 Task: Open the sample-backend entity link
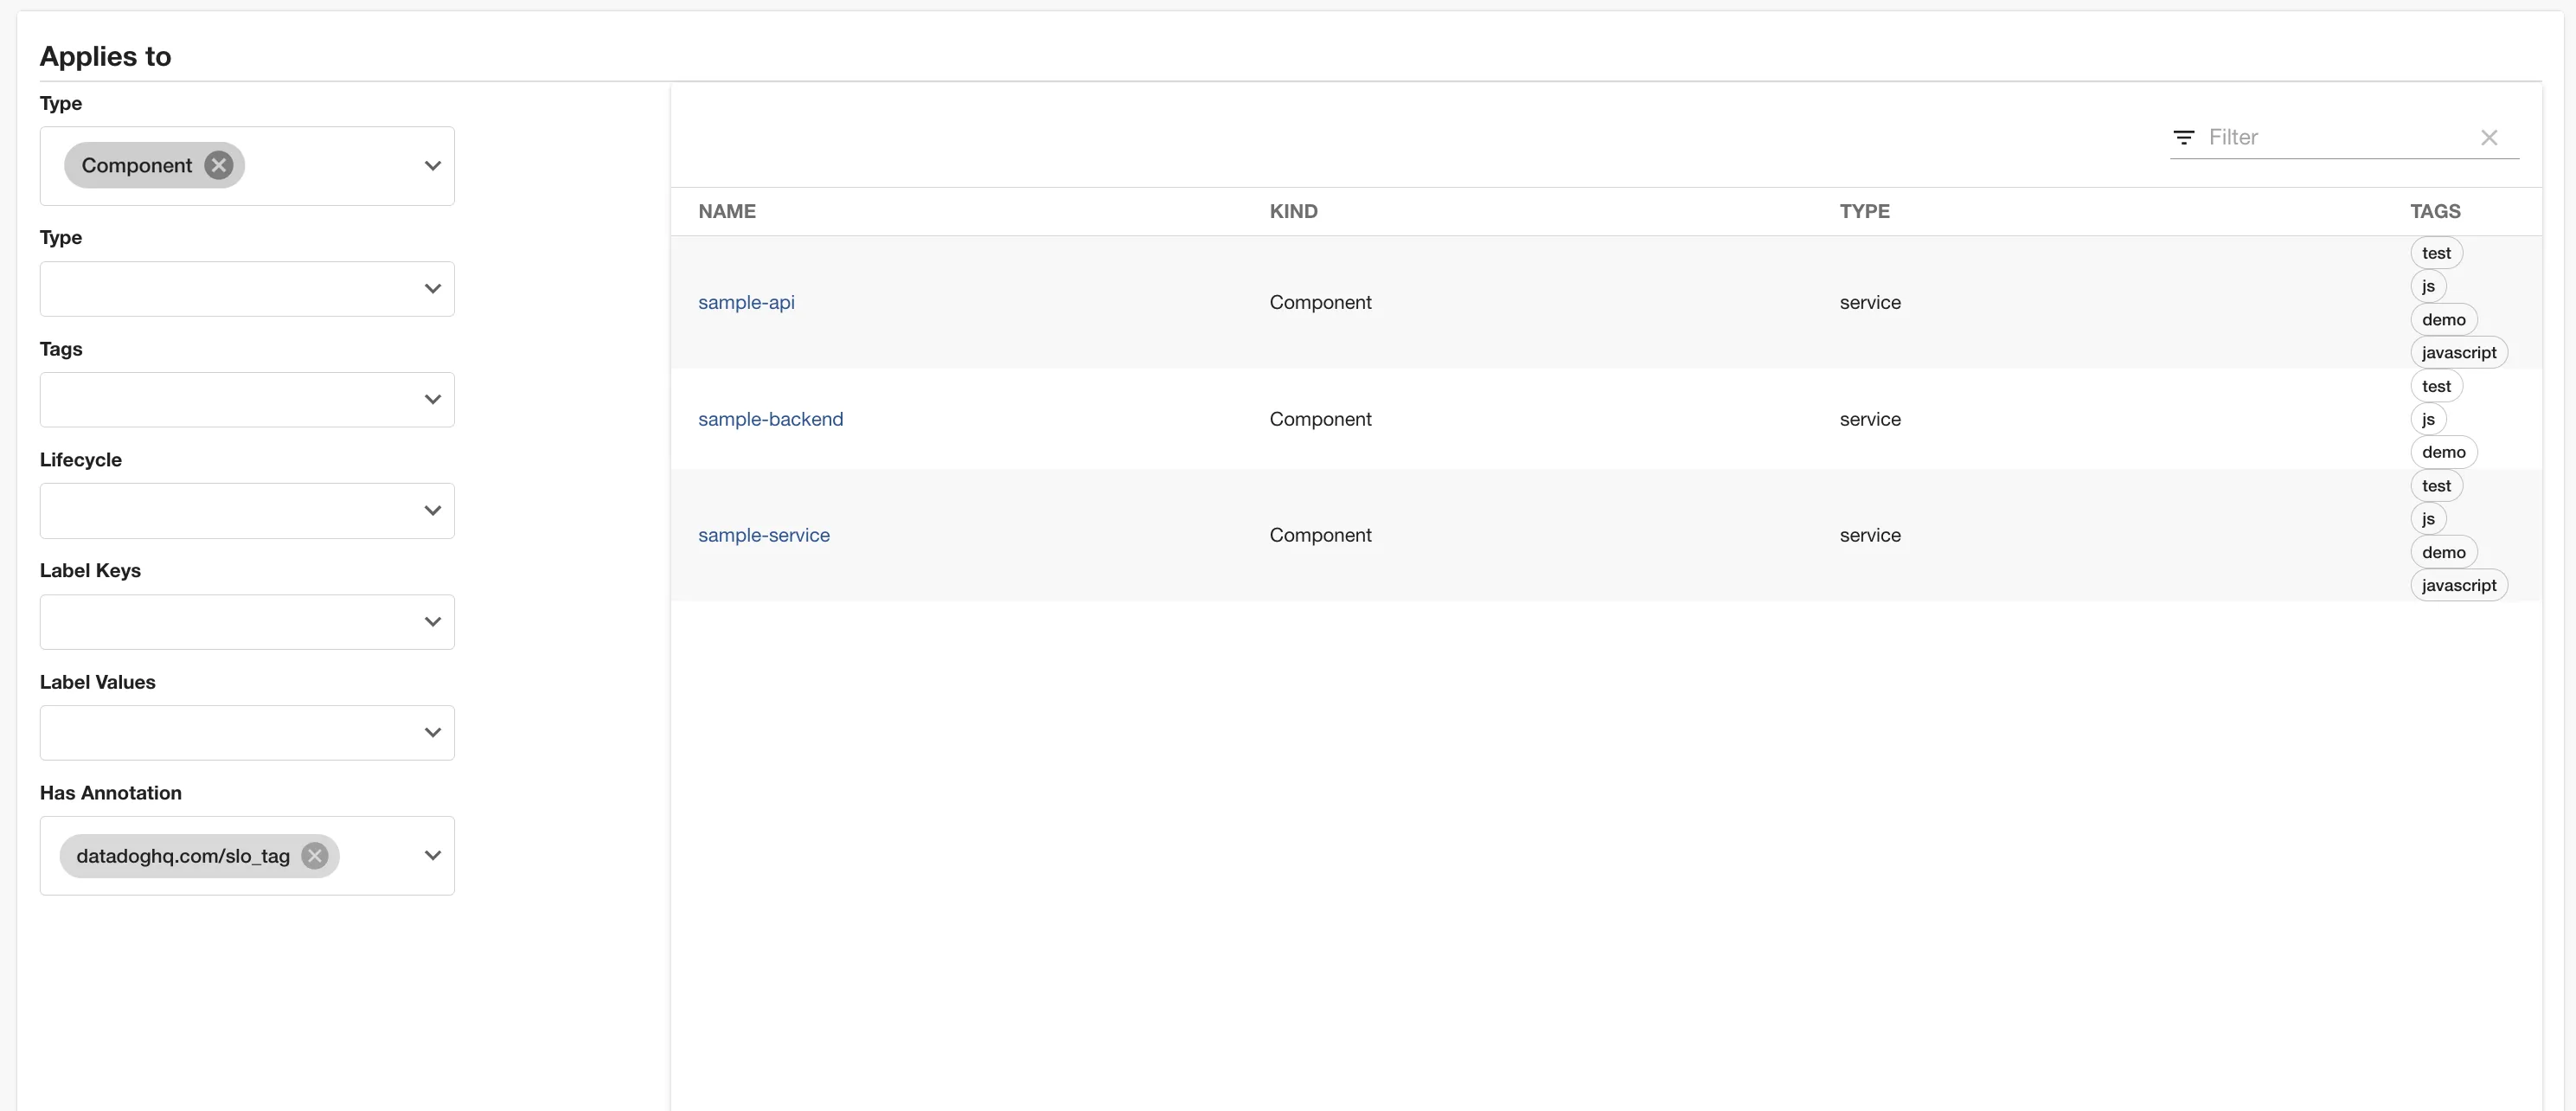click(x=770, y=419)
